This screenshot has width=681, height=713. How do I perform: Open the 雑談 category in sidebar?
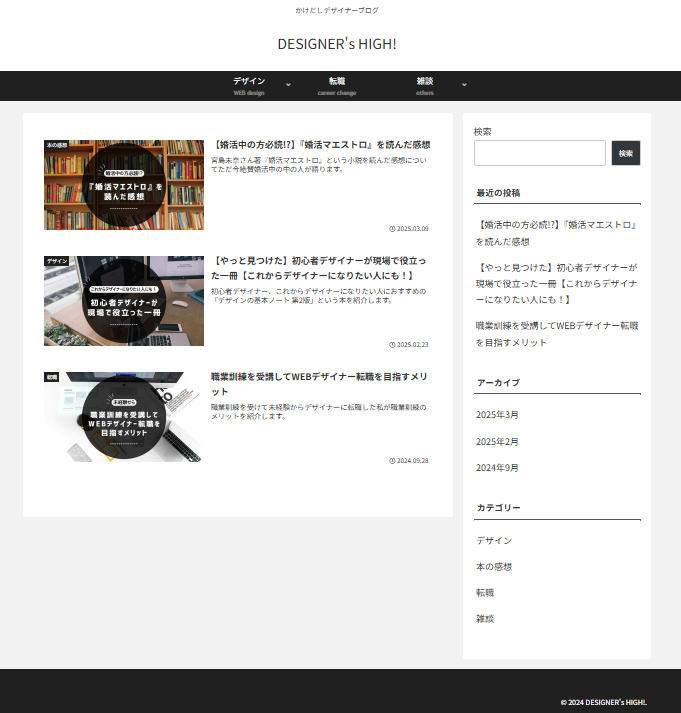tap(485, 619)
